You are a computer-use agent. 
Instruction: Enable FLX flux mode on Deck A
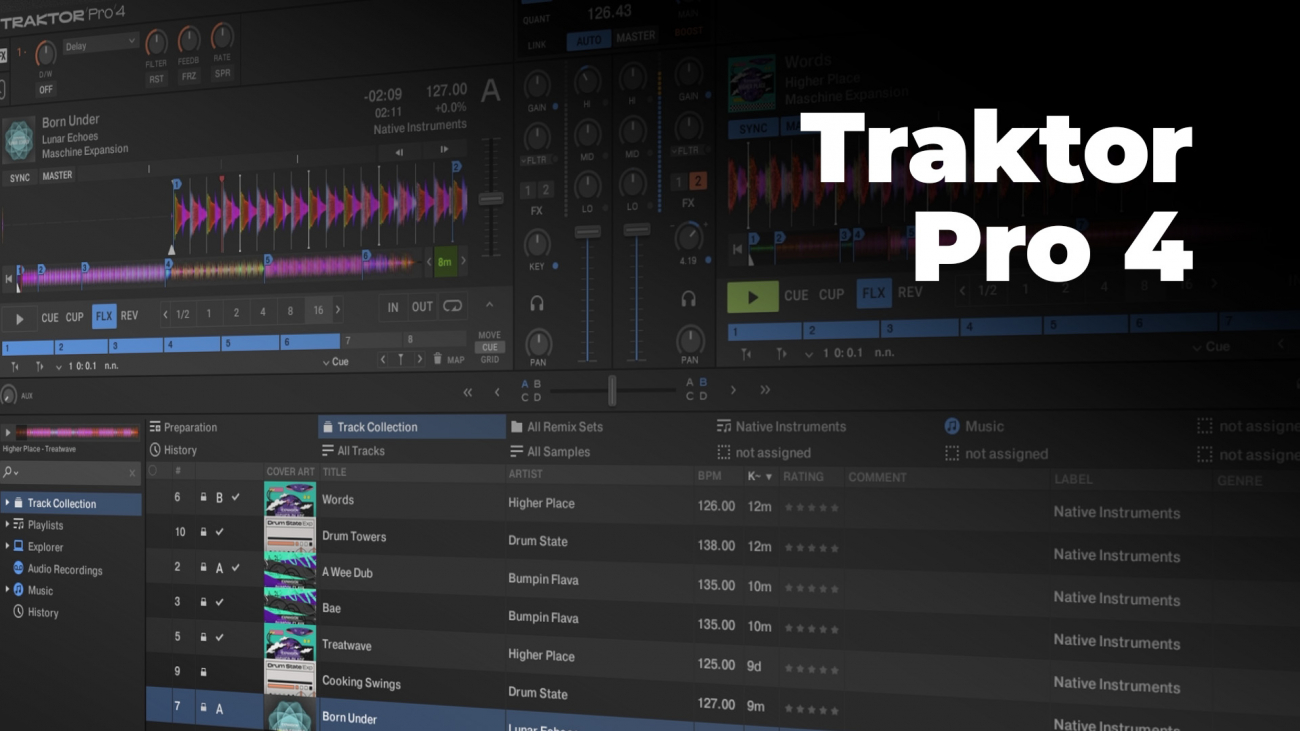[104, 316]
